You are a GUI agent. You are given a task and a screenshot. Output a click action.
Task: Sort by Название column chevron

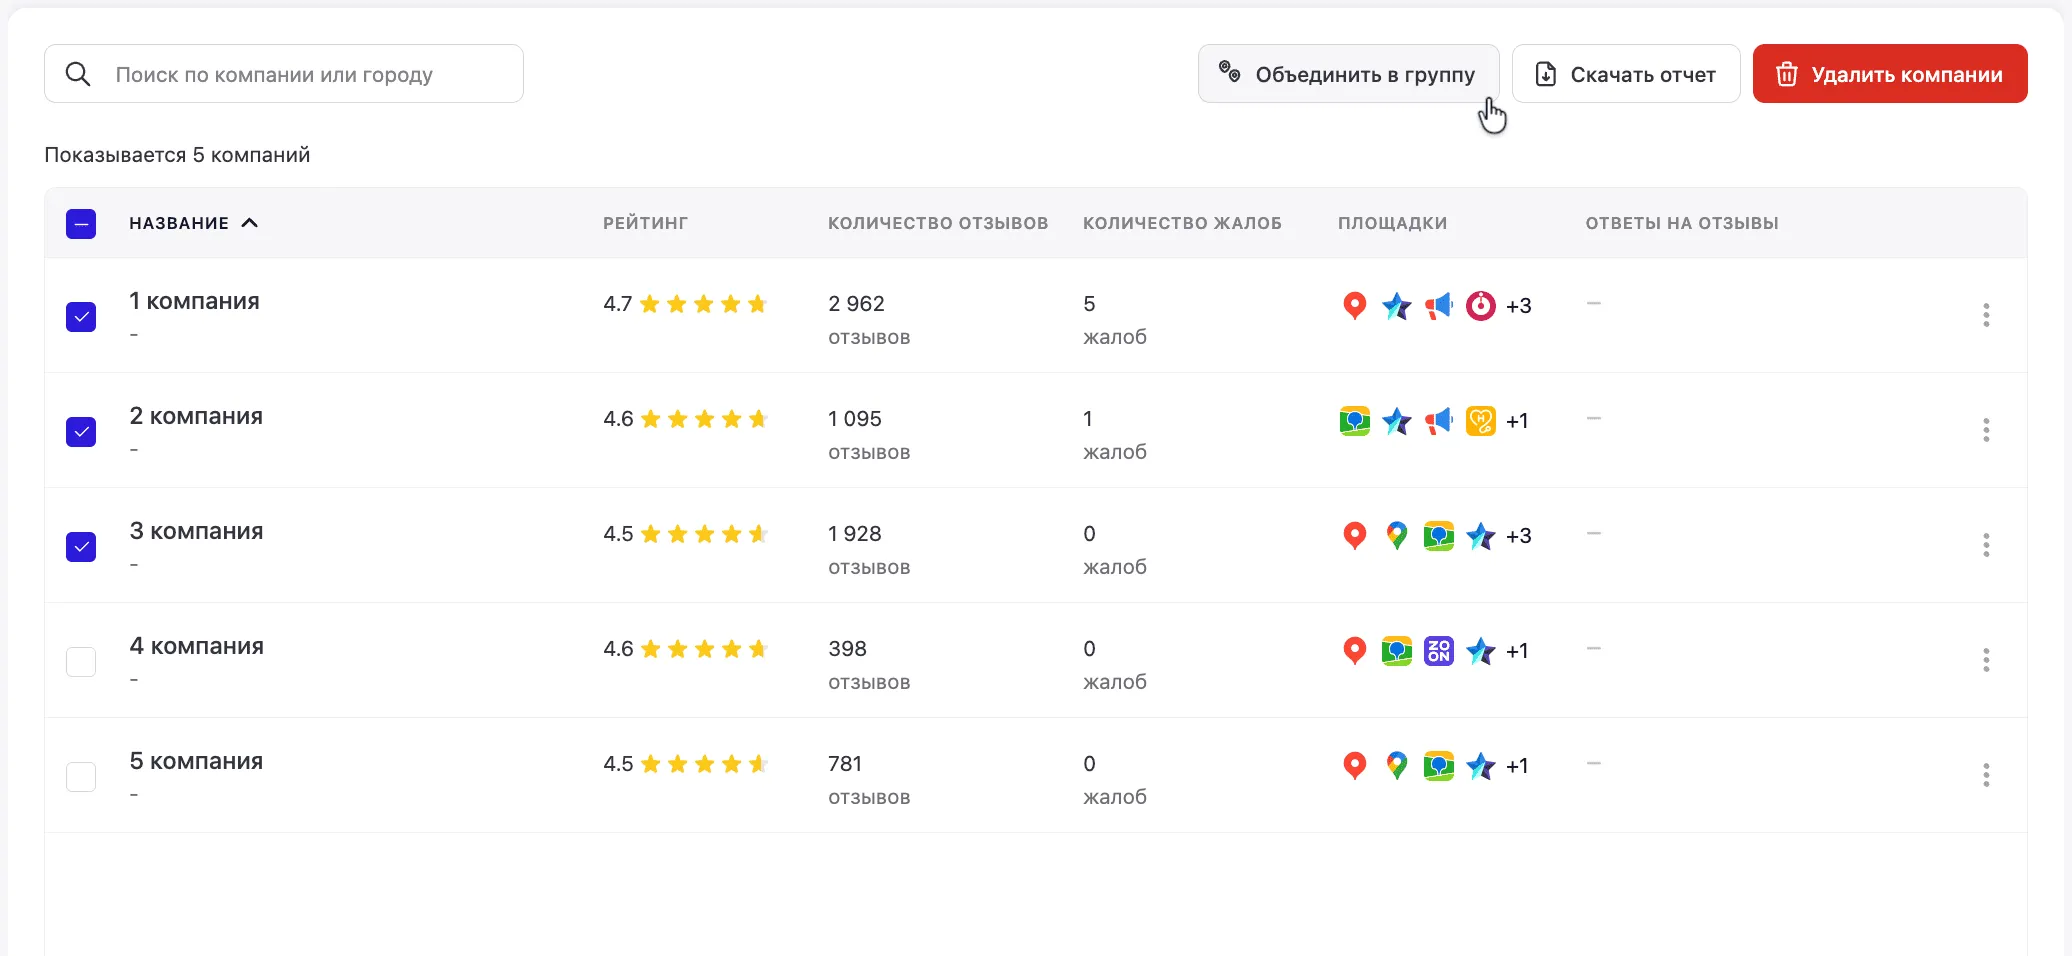click(x=250, y=222)
